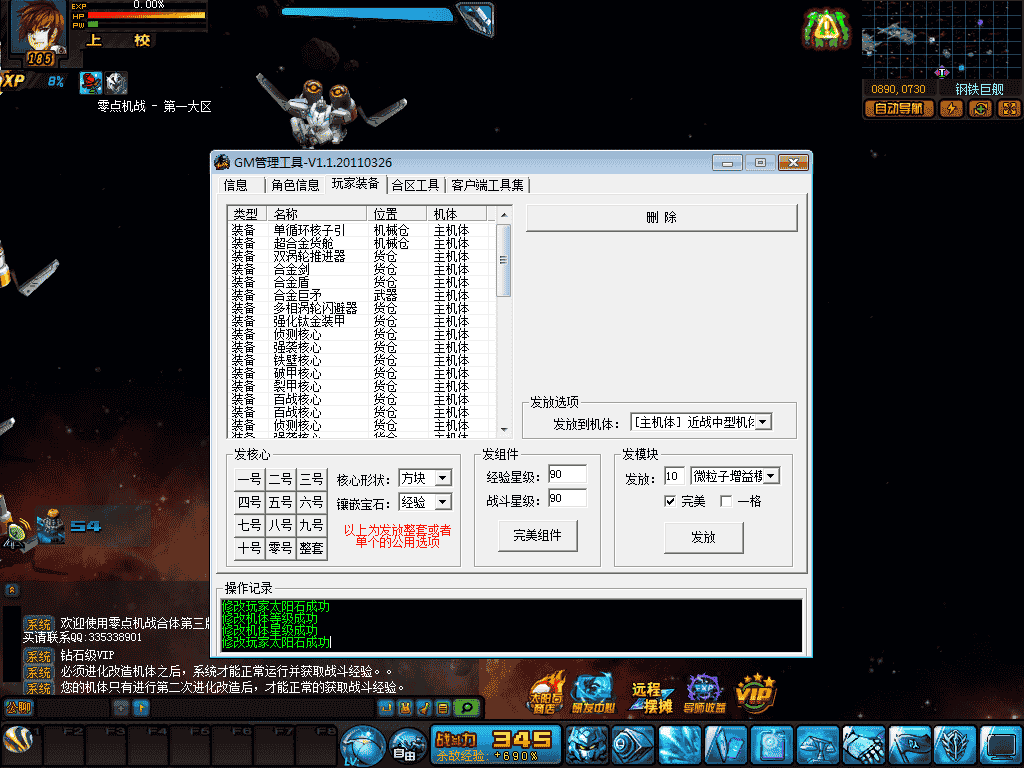Click the robot head mecha icon
This screenshot has height=768, width=1024.
click(x=586, y=744)
